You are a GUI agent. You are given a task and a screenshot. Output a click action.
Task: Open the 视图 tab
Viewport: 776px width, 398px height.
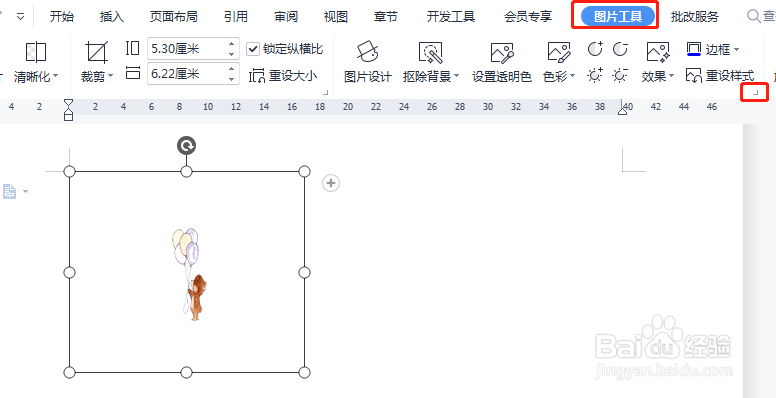tap(336, 17)
